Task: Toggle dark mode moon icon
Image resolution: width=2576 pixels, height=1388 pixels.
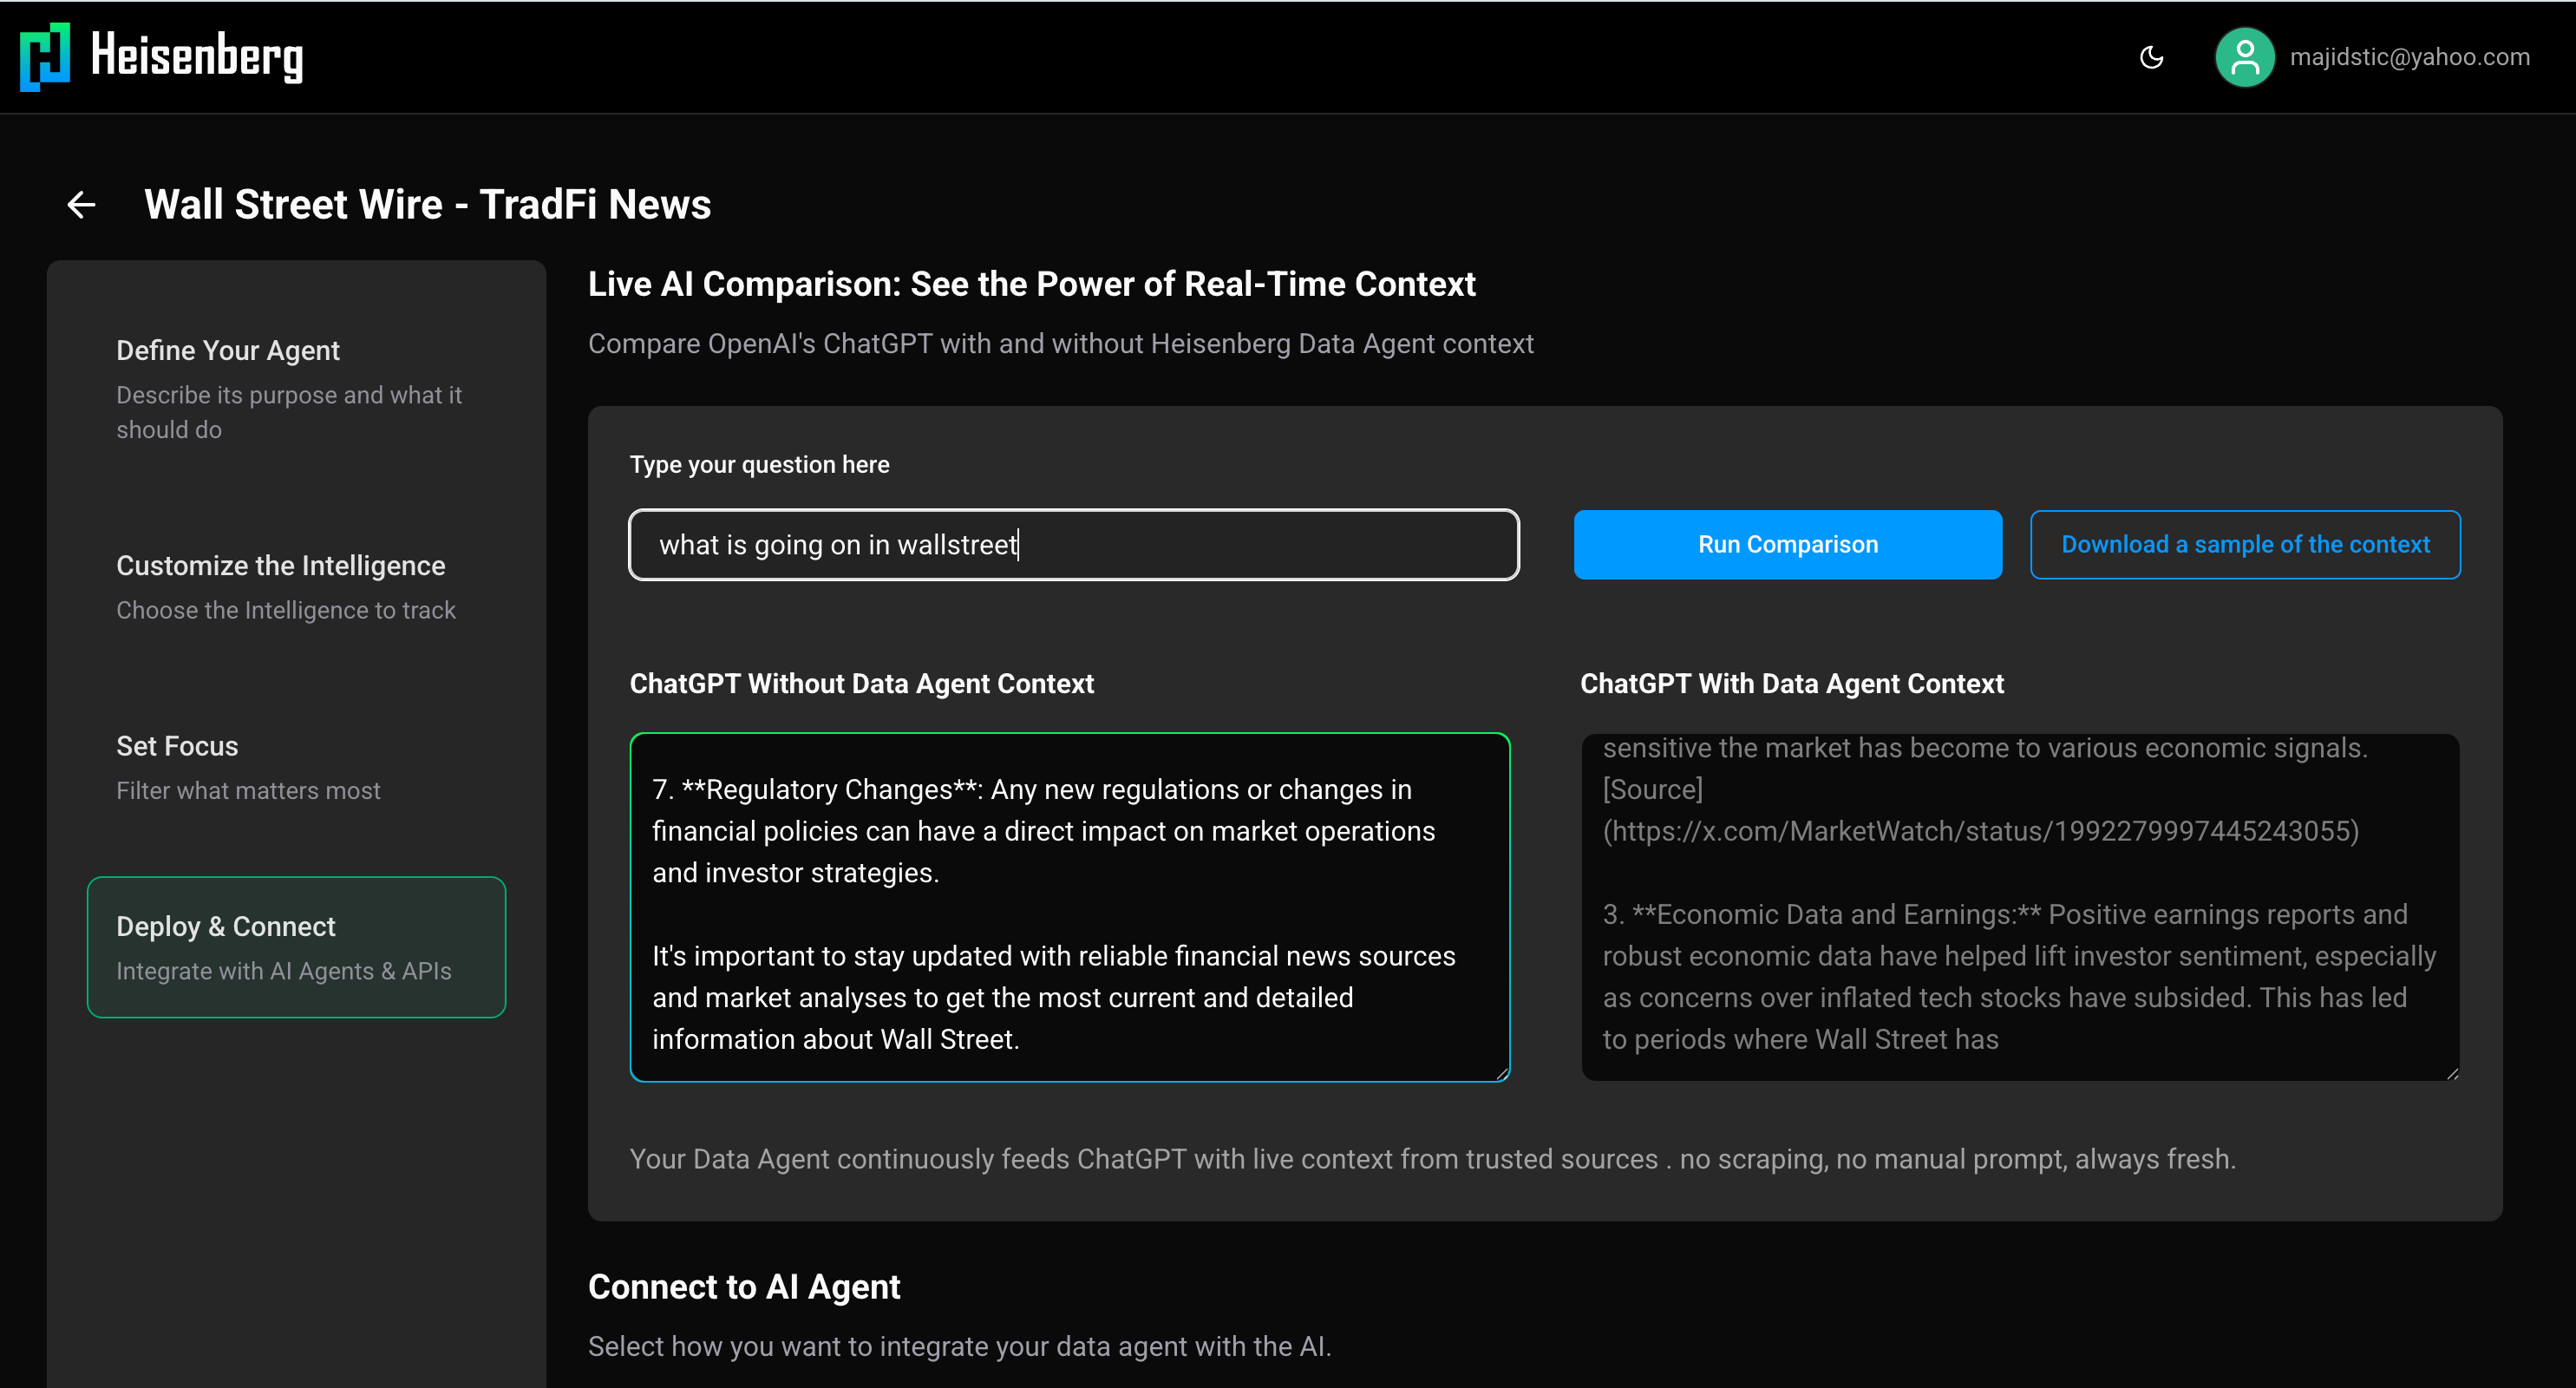Action: tap(2151, 57)
